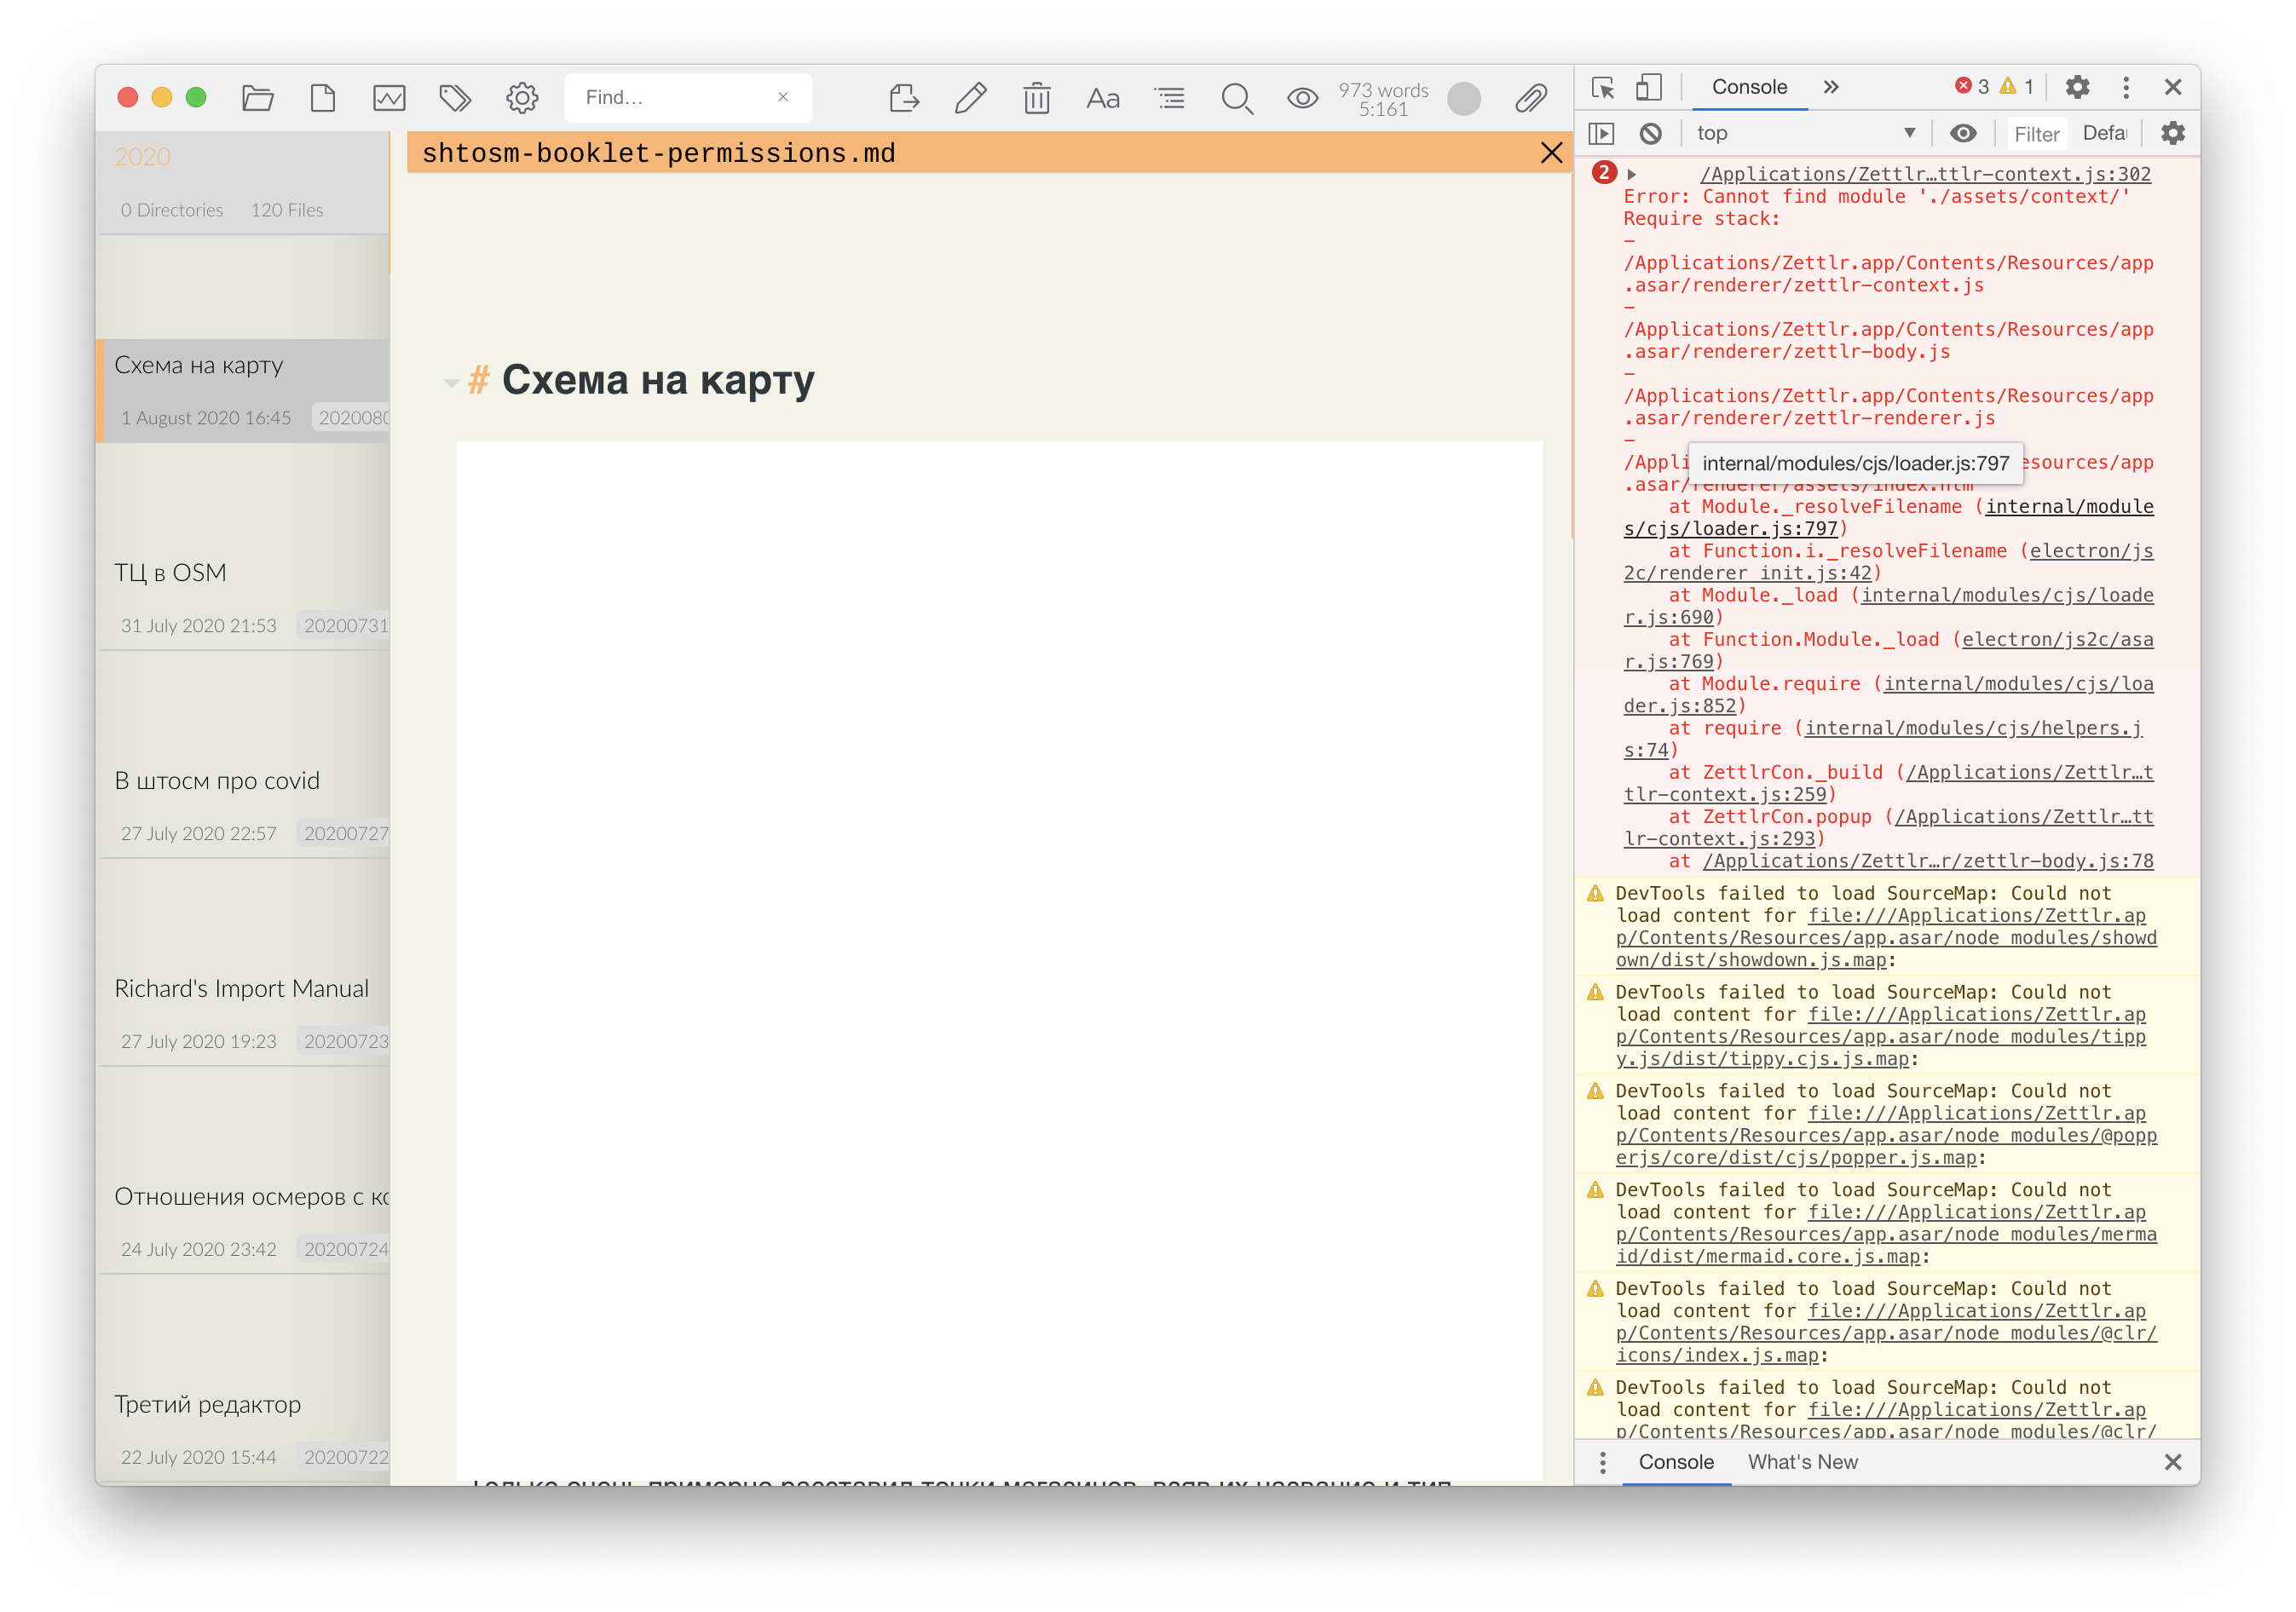2296x1612 pixels.
Task: Open file 'Отношения осмеров с ко'
Action: (x=244, y=1221)
